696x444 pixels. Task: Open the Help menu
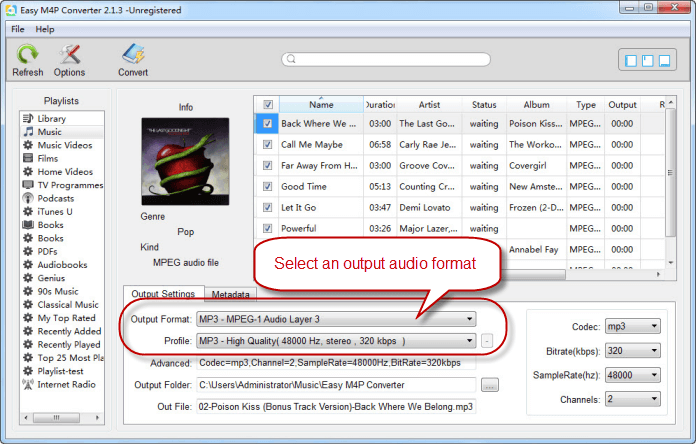[x=45, y=29]
